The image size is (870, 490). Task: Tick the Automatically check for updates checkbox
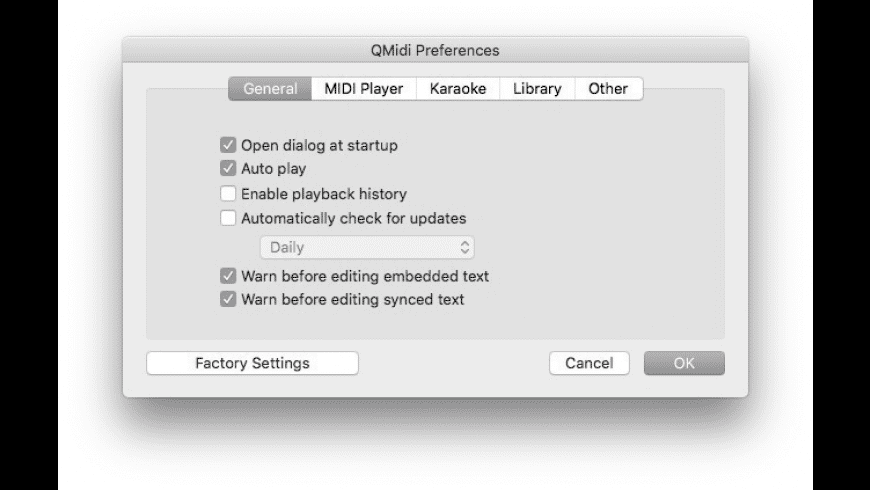point(228,218)
